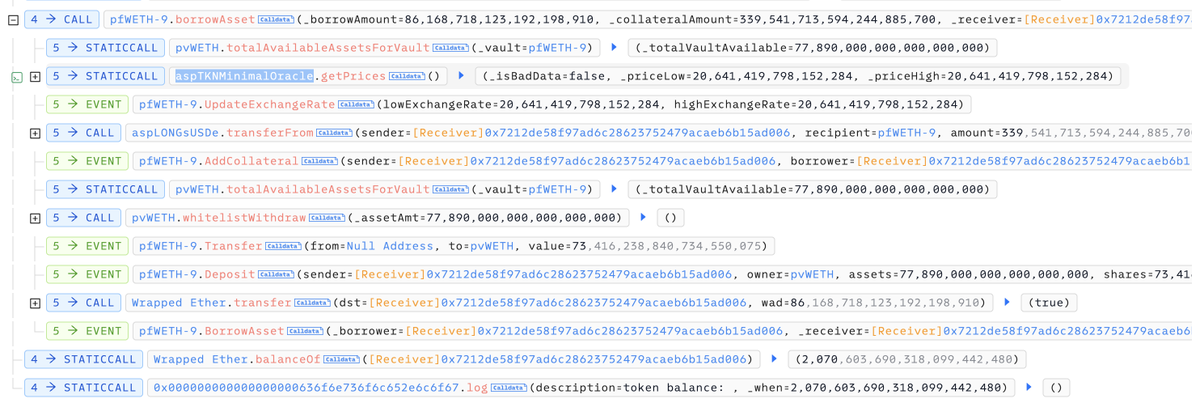1200x403 pixels.
Task: Open Calldata badge for whitelistWithdraw
Action: [326, 218]
